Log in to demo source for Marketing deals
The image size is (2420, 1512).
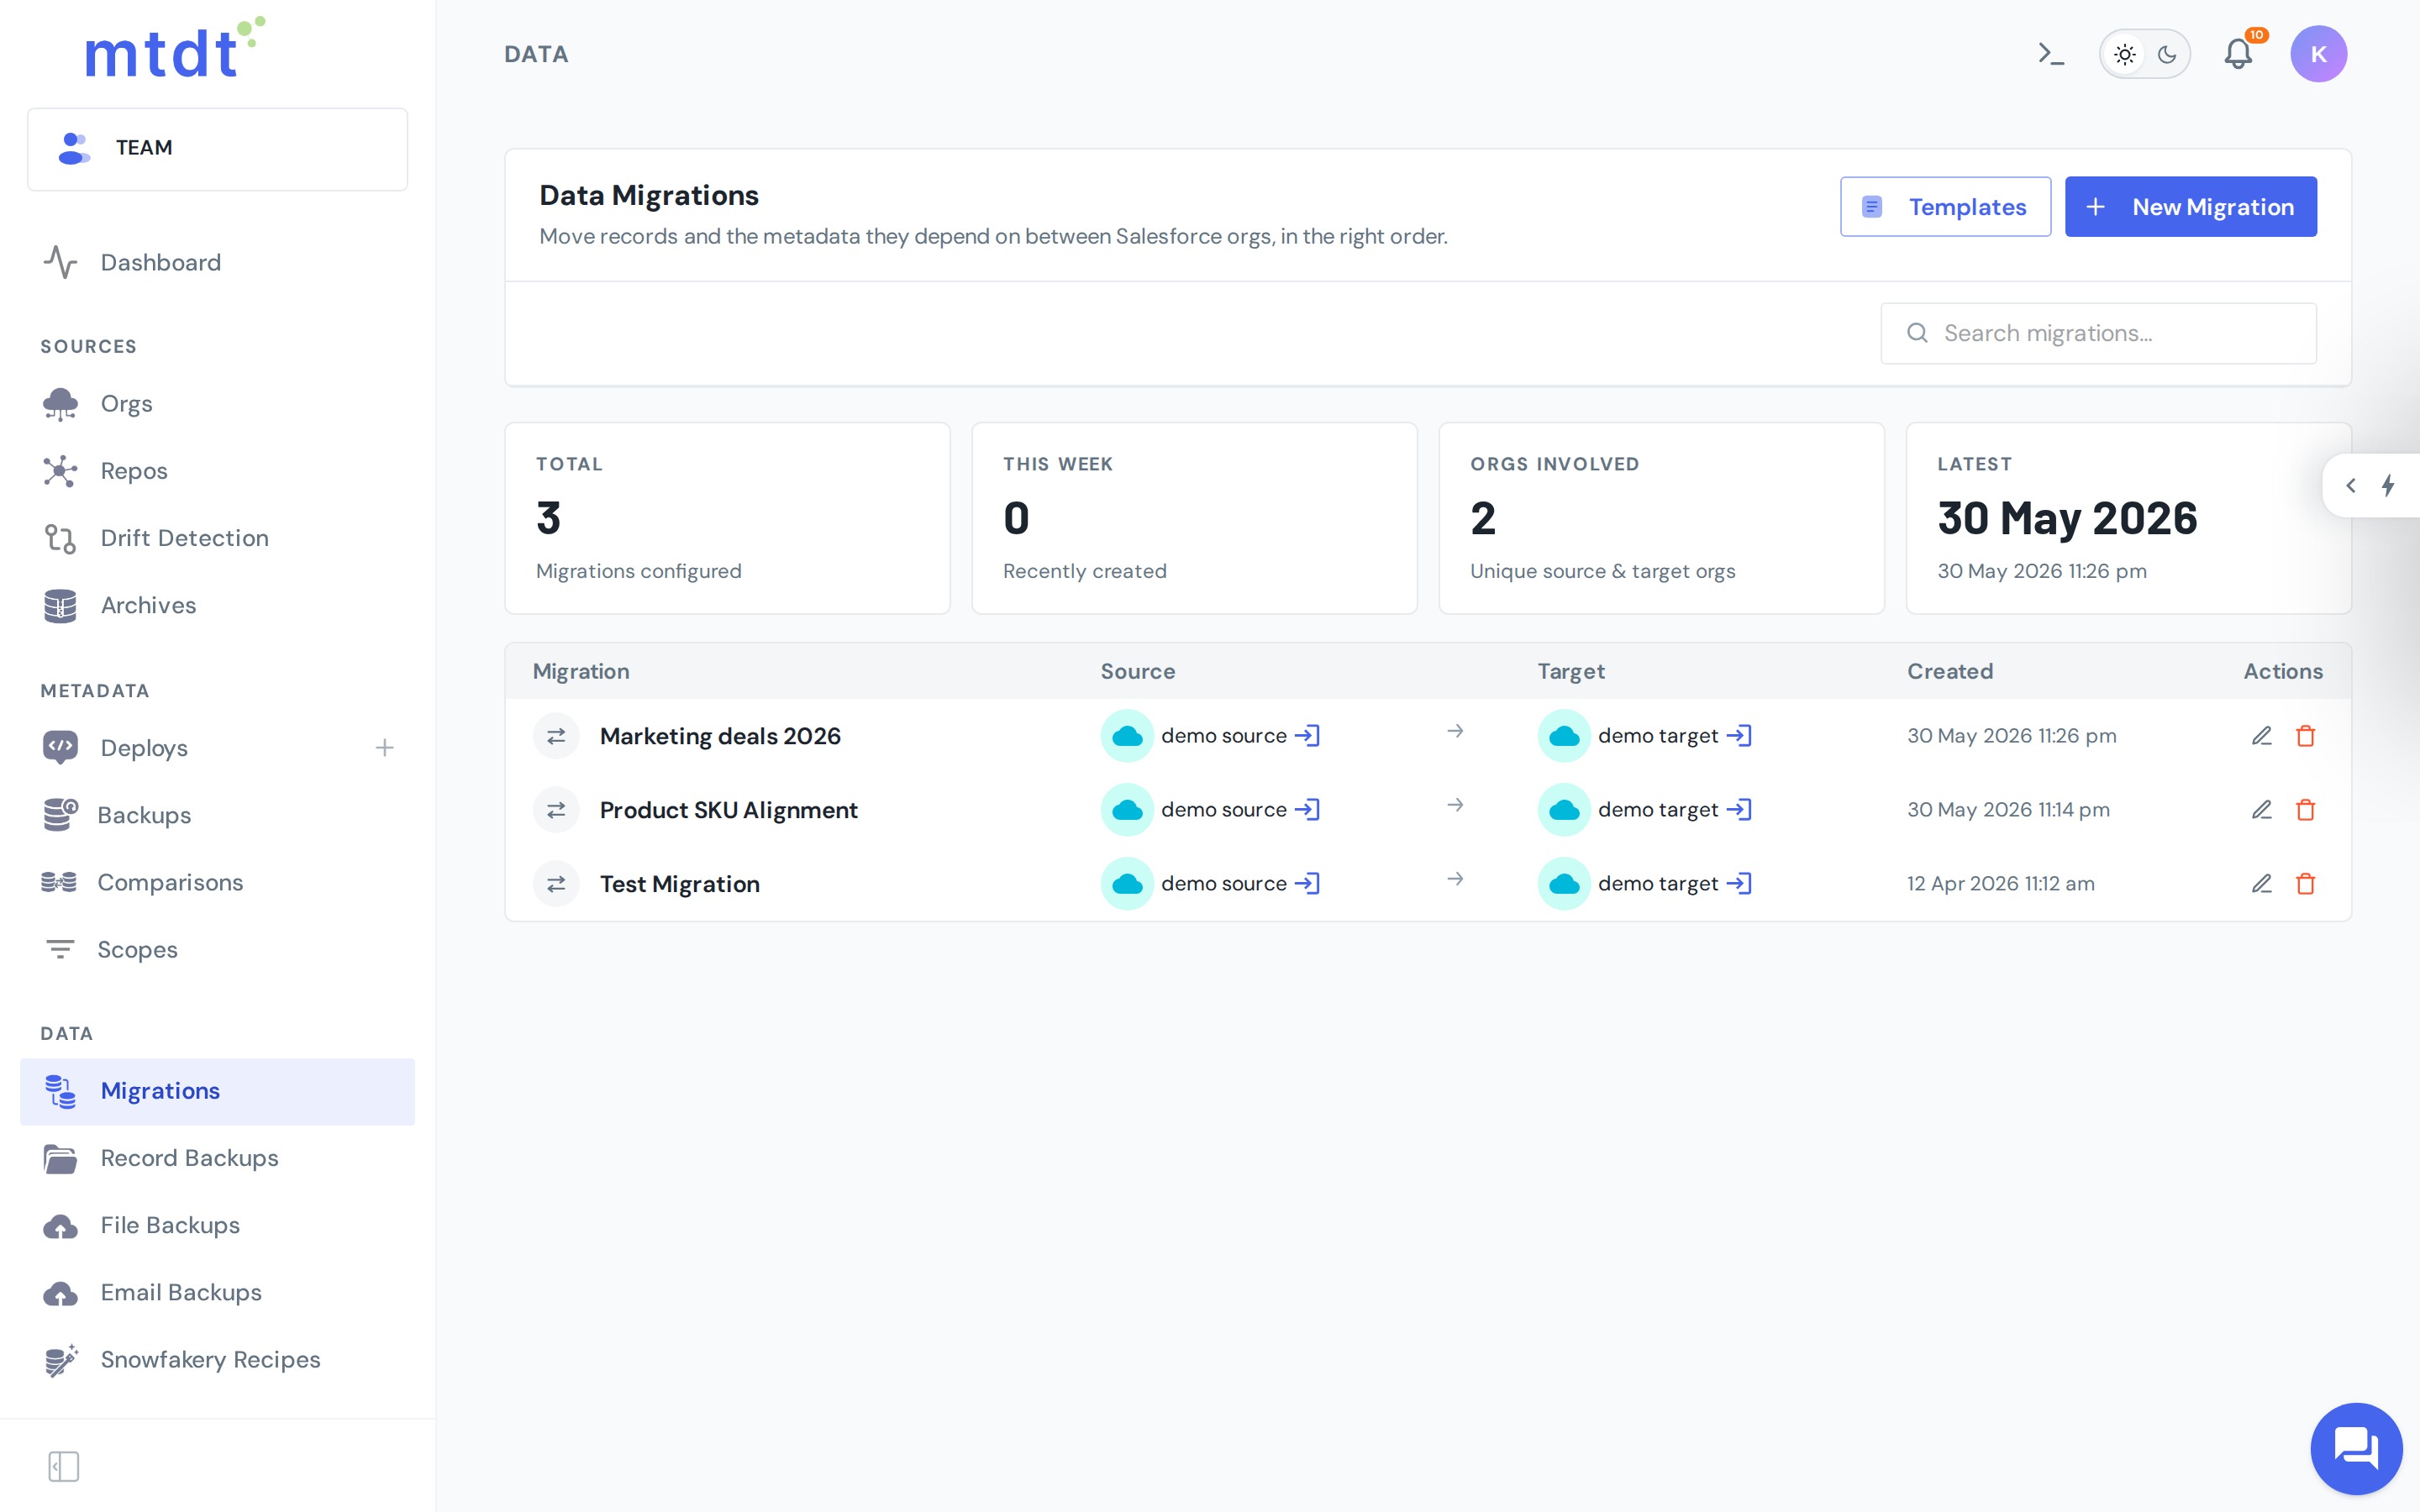(1308, 736)
